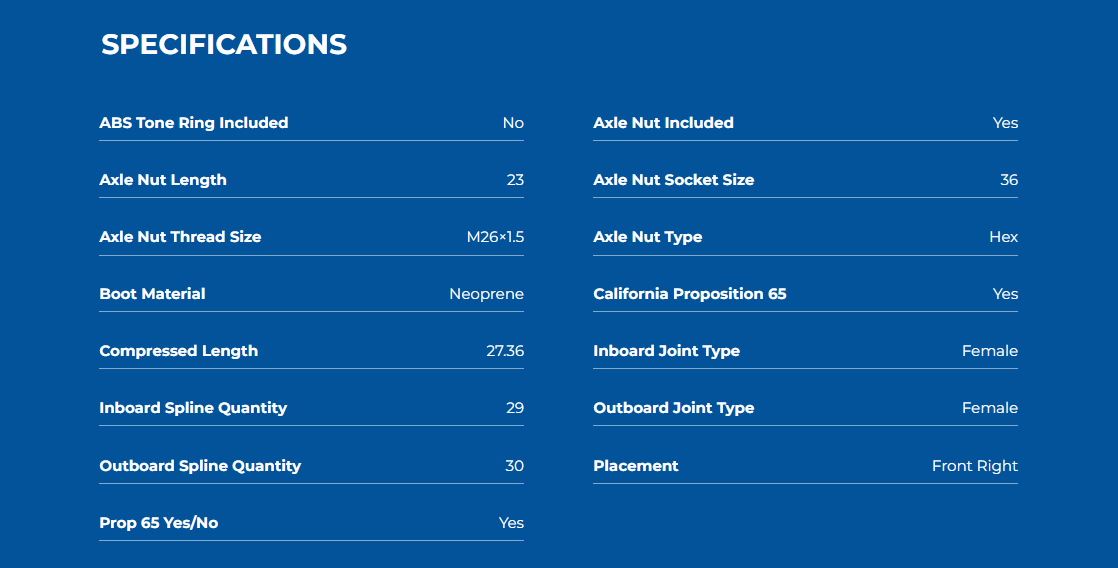Click the Axle Nut Length value 23
This screenshot has width=1118, height=568.
pyautogui.click(x=516, y=180)
